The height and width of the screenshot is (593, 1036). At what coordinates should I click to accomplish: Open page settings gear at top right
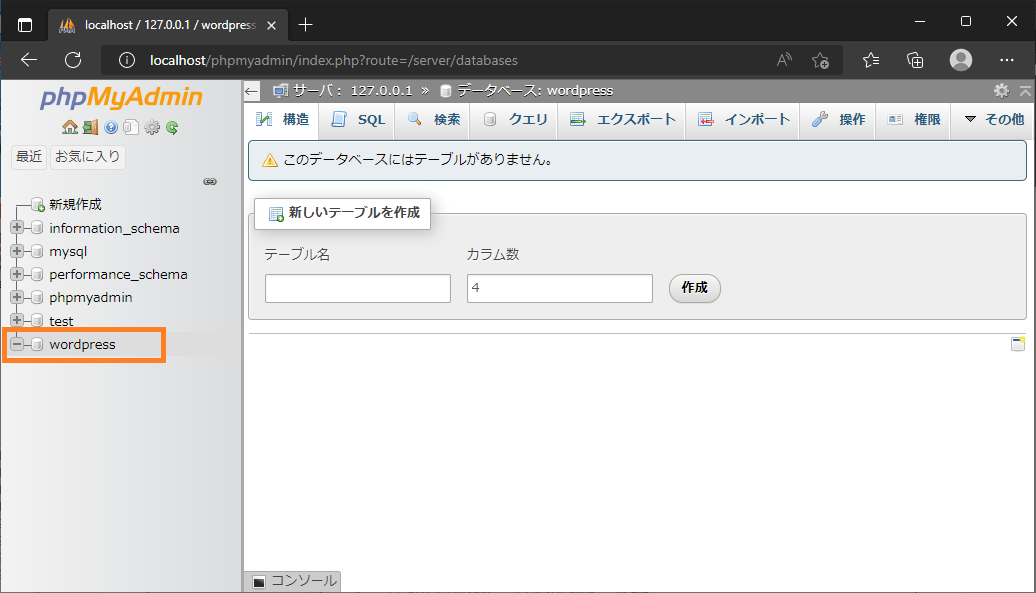pyautogui.click(x=1002, y=90)
